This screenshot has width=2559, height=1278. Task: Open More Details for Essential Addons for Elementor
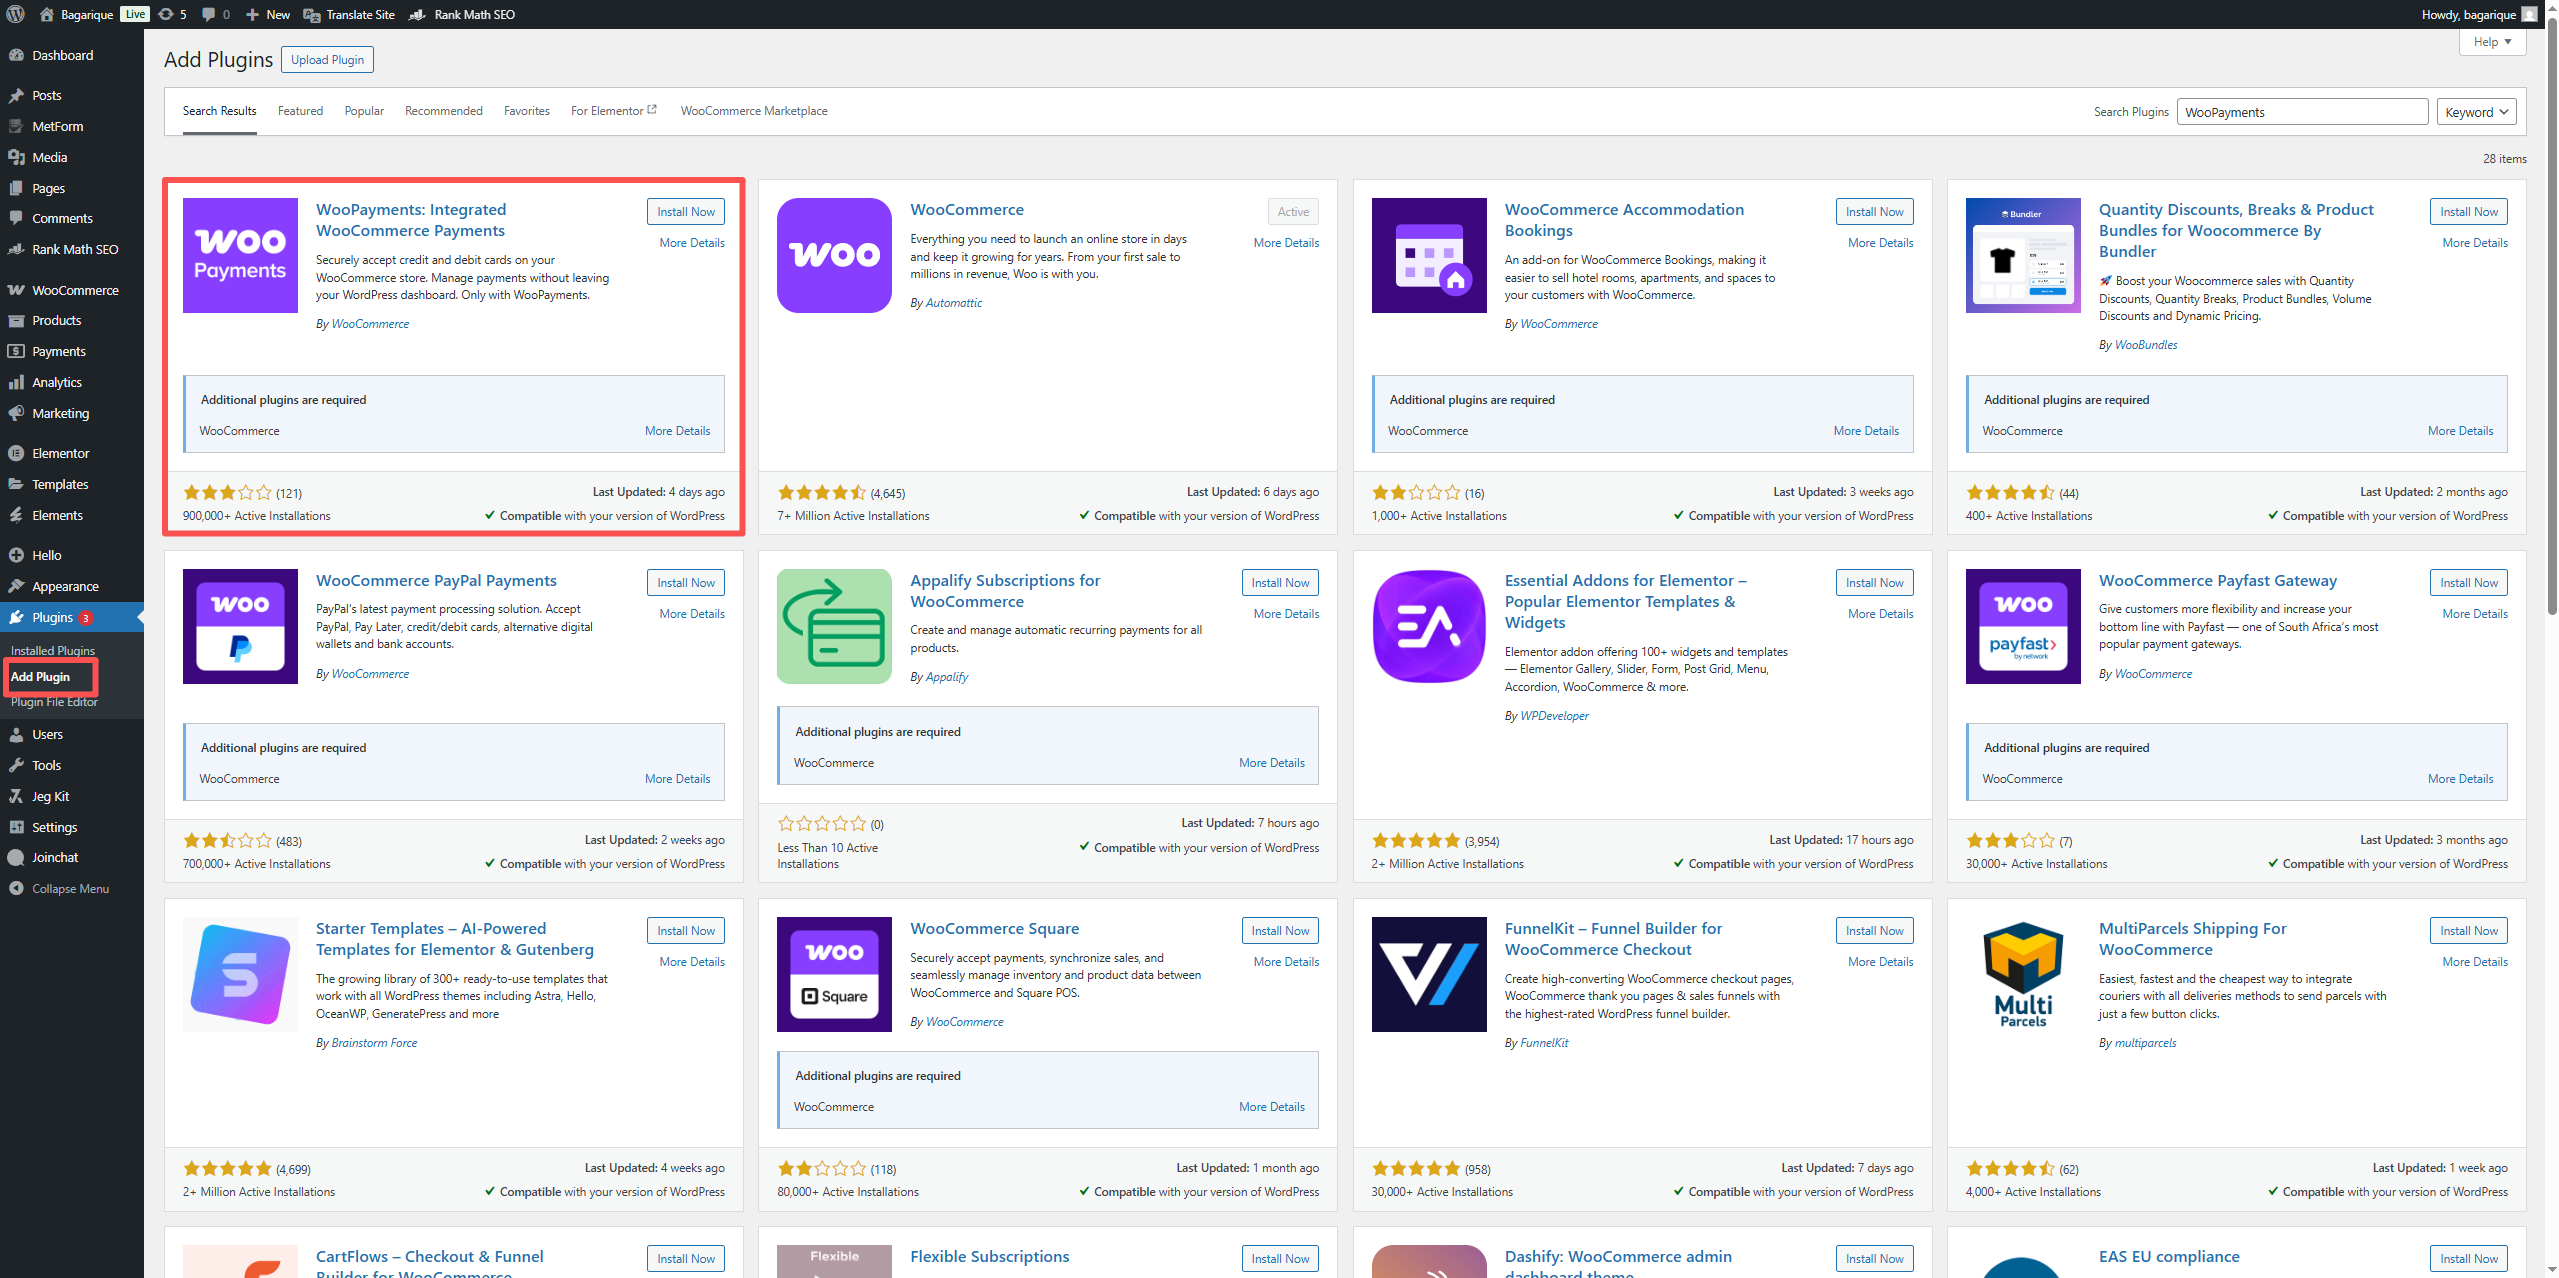(1879, 614)
